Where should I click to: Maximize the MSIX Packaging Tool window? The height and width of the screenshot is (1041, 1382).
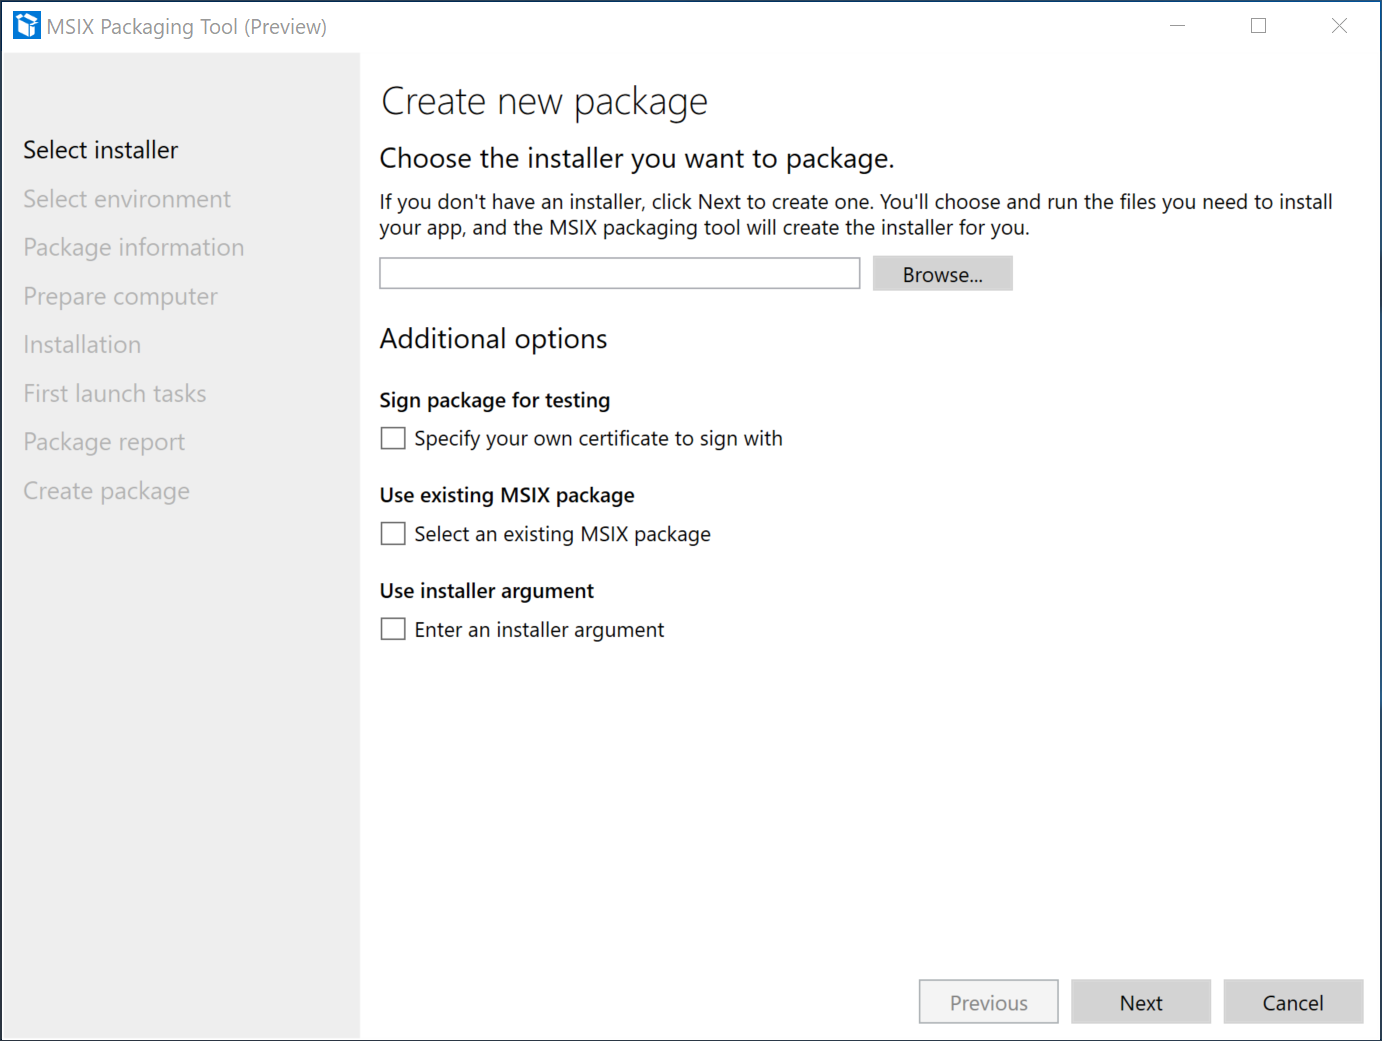click(1259, 26)
